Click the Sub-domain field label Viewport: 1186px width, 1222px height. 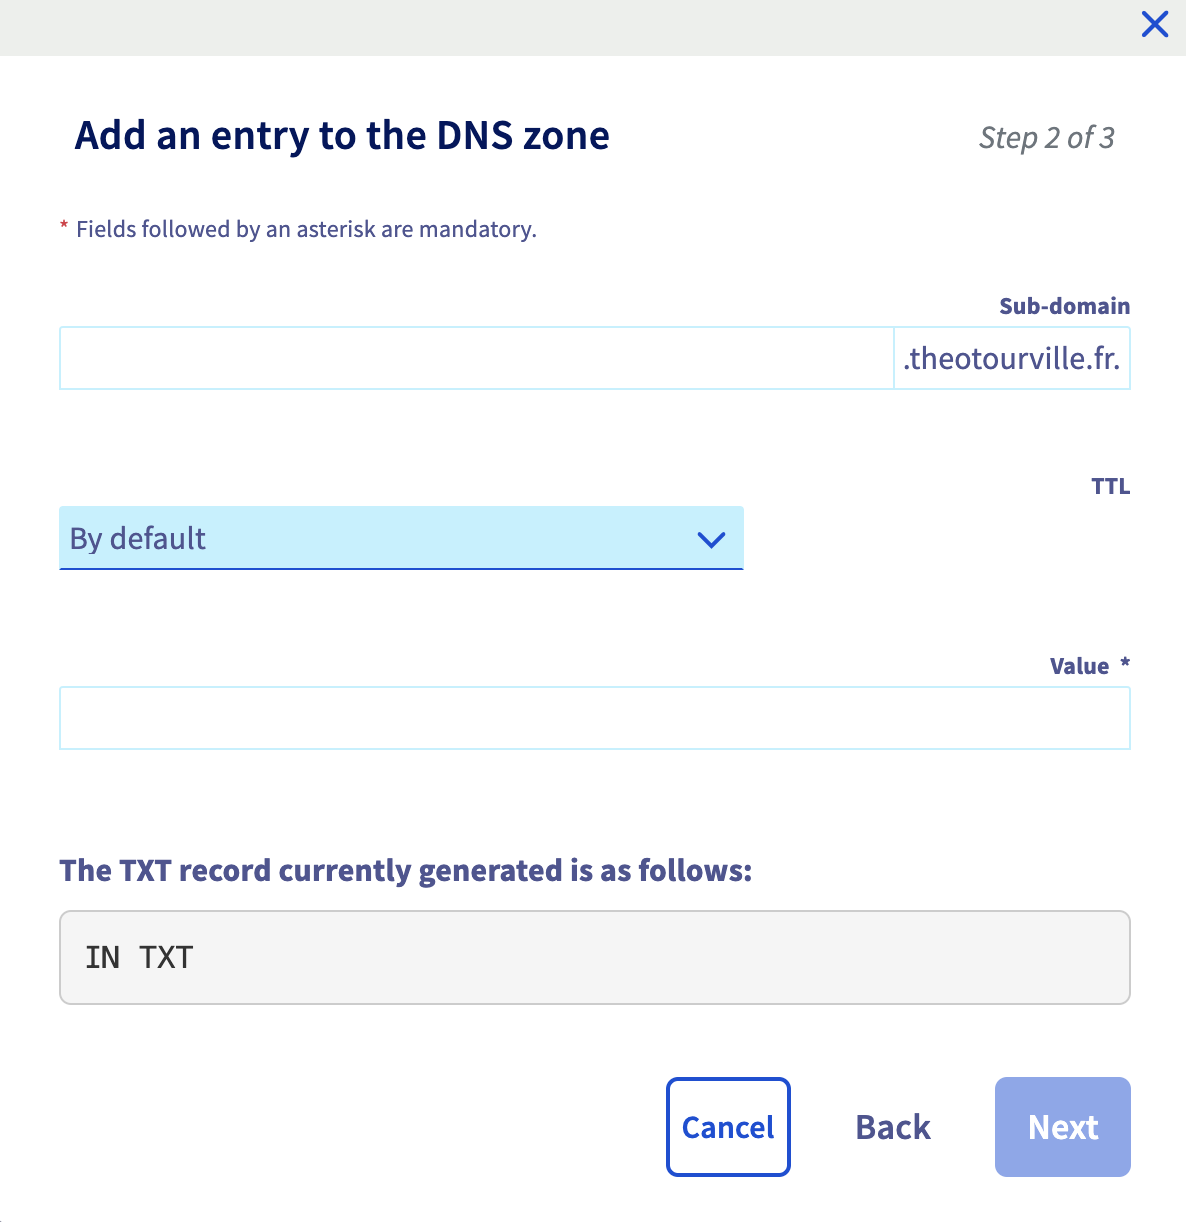pyautogui.click(x=1064, y=306)
